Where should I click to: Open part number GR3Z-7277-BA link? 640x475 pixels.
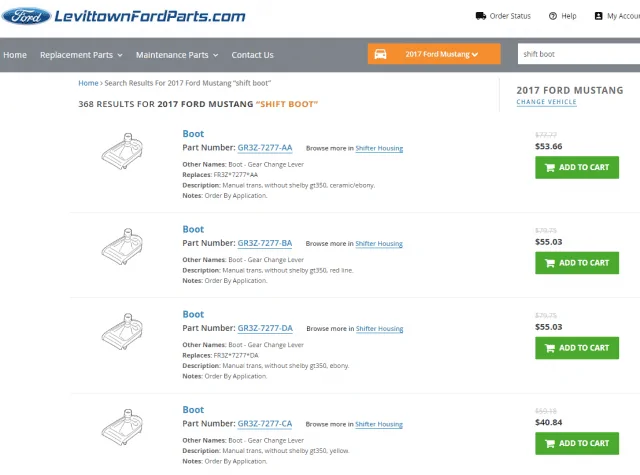click(265, 243)
